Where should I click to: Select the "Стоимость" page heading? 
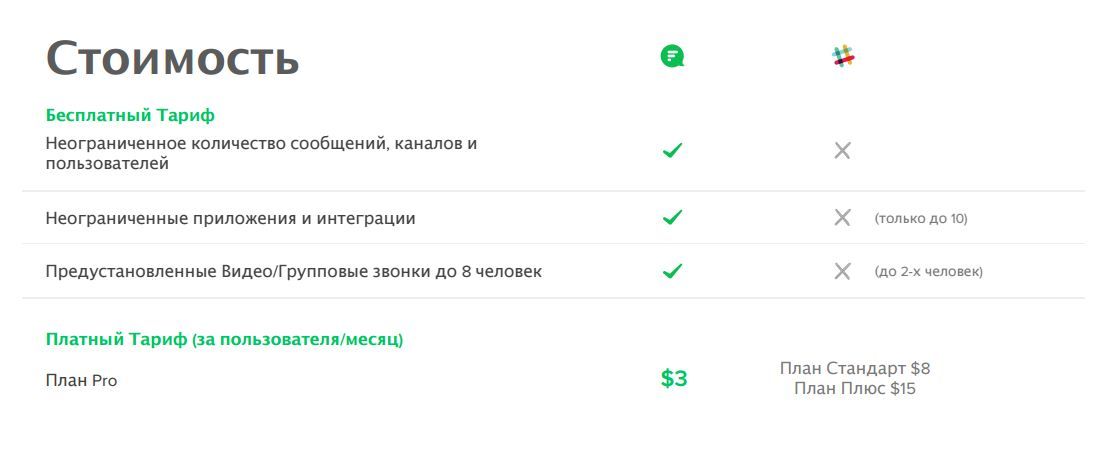tap(172, 58)
